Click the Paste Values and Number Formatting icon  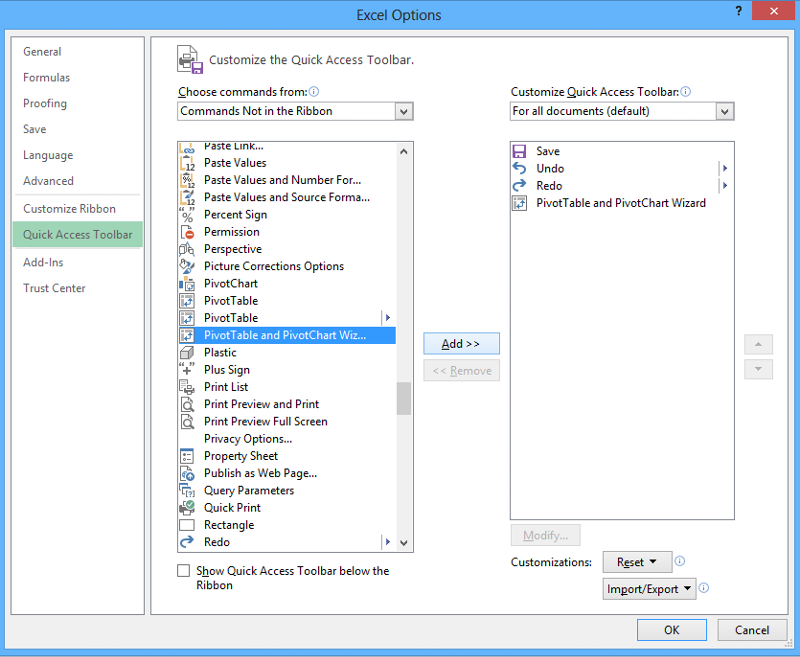point(187,181)
